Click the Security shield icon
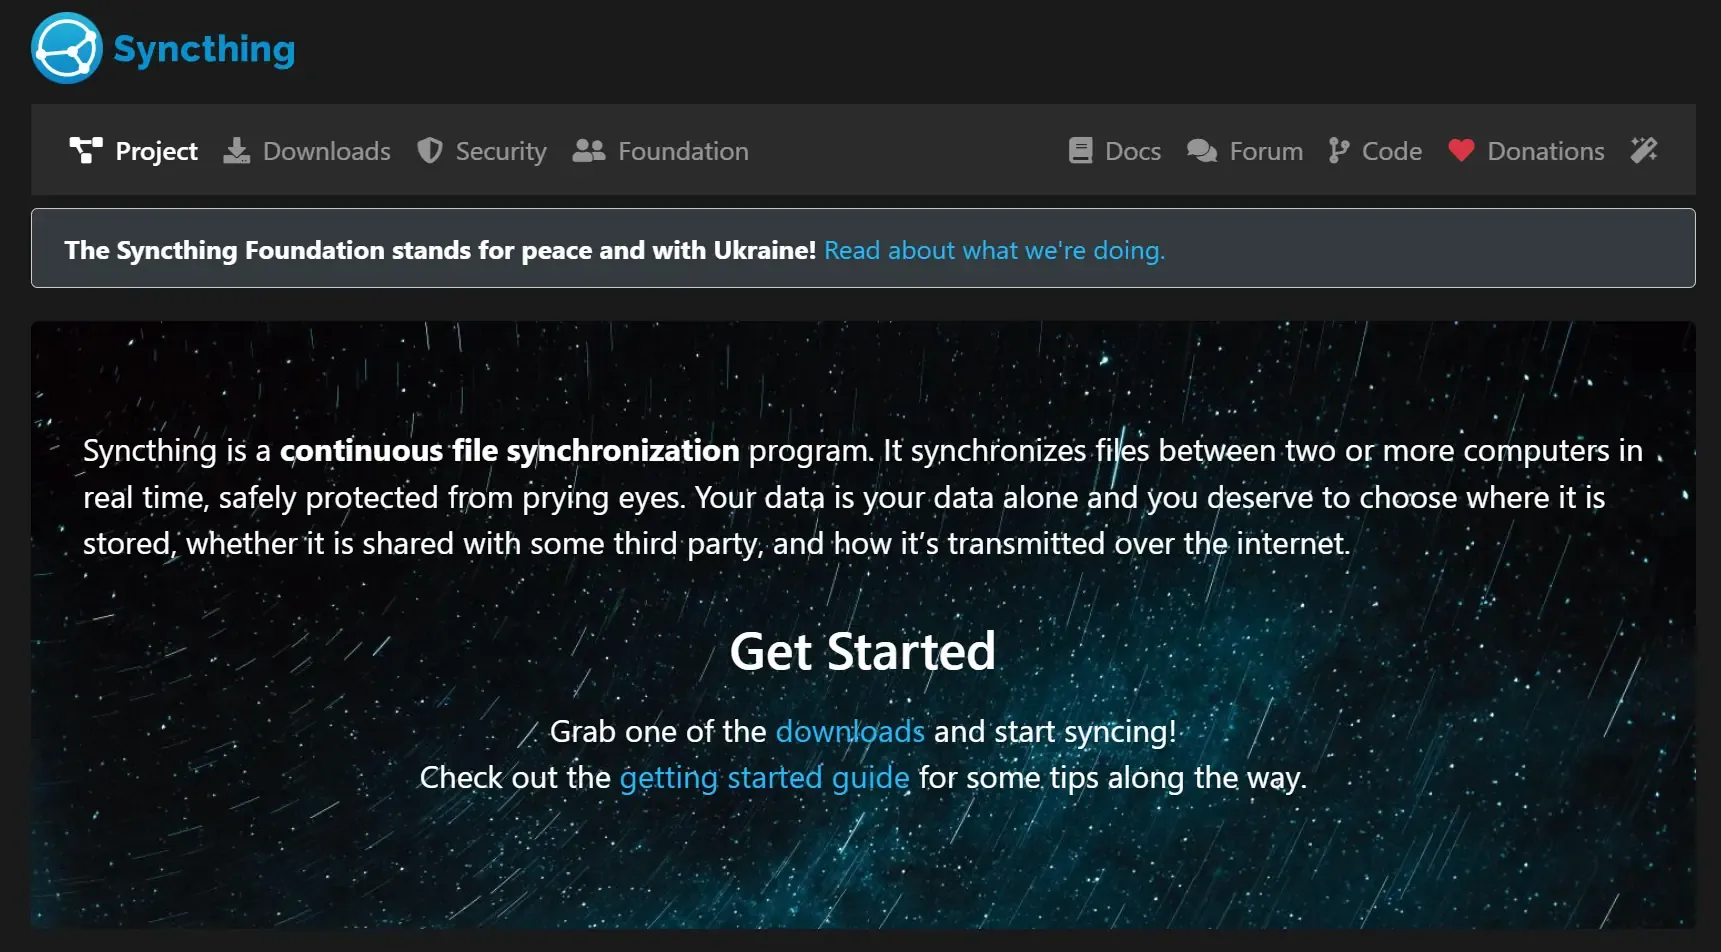1721x952 pixels. tap(430, 150)
